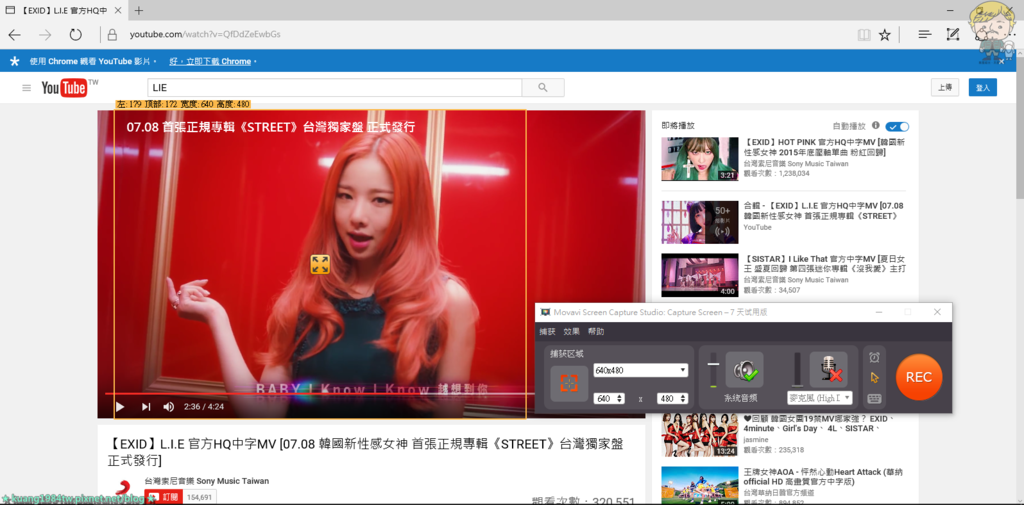Viewport: 1024px width, 505px height.
Task: Open the microphone device dropdown
Action: (820, 398)
